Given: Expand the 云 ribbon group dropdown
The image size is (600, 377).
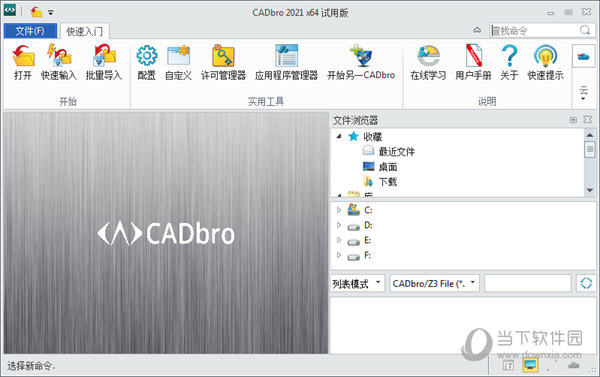Looking at the screenshot, I should click(584, 94).
